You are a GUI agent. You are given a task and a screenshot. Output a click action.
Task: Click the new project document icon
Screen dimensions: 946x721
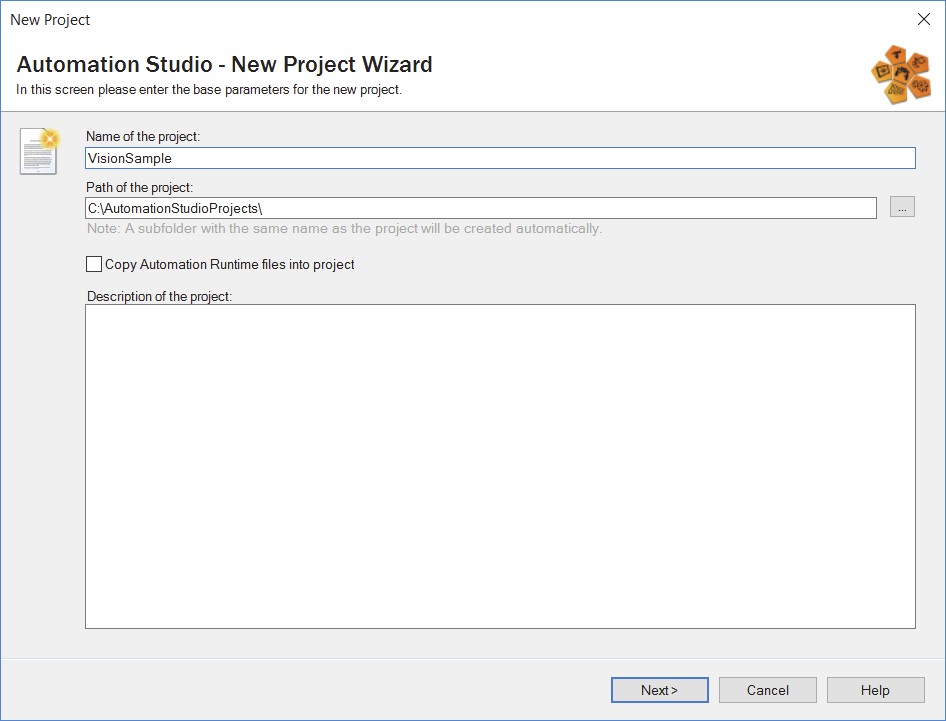pos(39,151)
